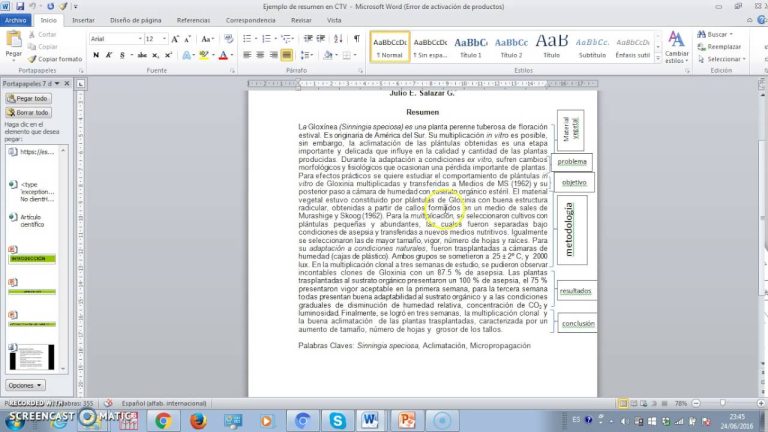Image resolution: width=768 pixels, height=432 pixels.
Task: Switch to Insertar tab
Action: point(83,20)
